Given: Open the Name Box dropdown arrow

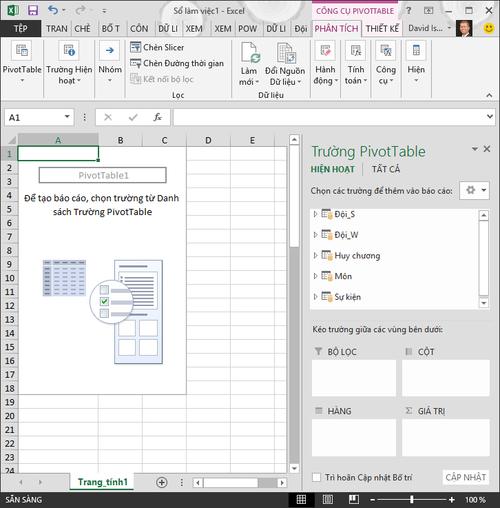Looking at the screenshot, I should click(67, 117).
